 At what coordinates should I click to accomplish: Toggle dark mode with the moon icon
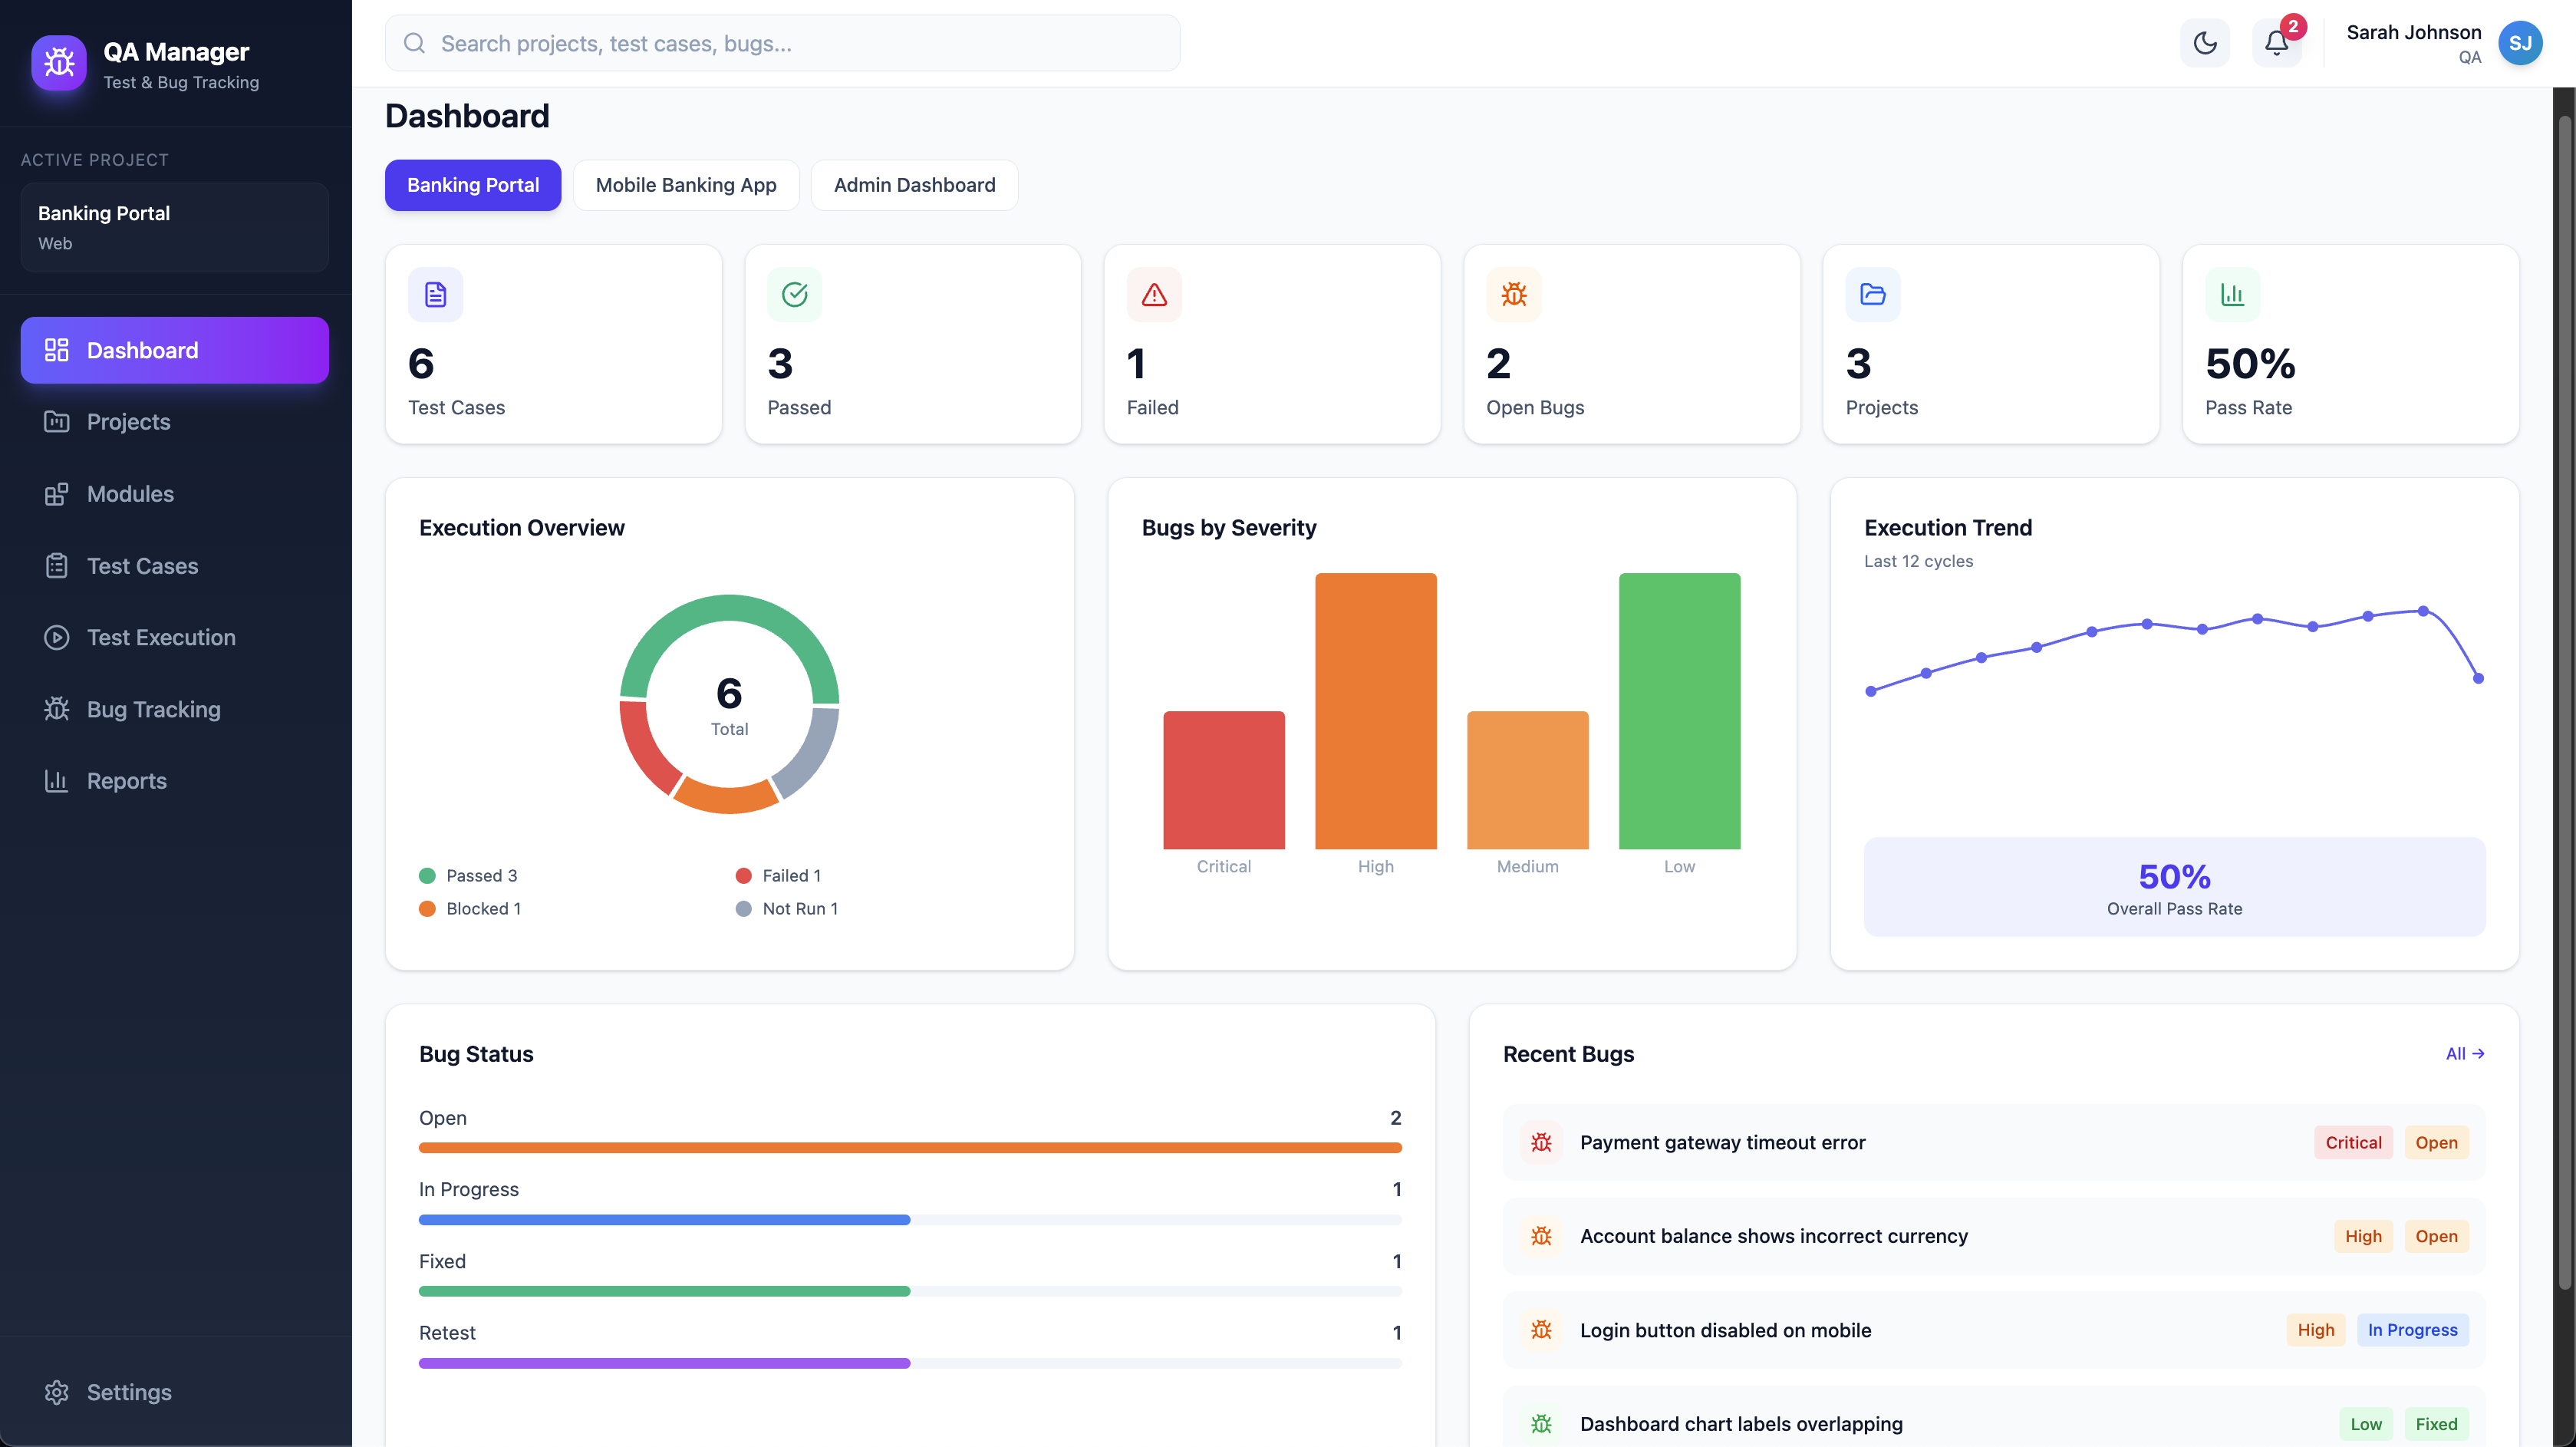tap(2204, 43)
